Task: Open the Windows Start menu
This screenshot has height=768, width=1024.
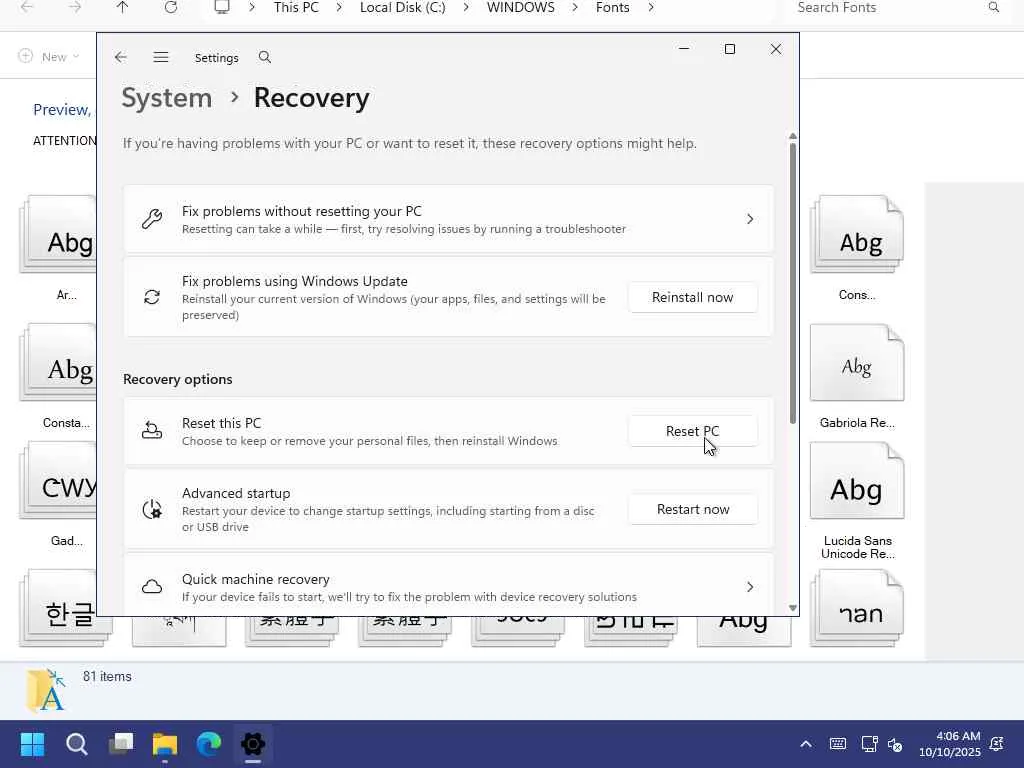Action: pos(32,744)
